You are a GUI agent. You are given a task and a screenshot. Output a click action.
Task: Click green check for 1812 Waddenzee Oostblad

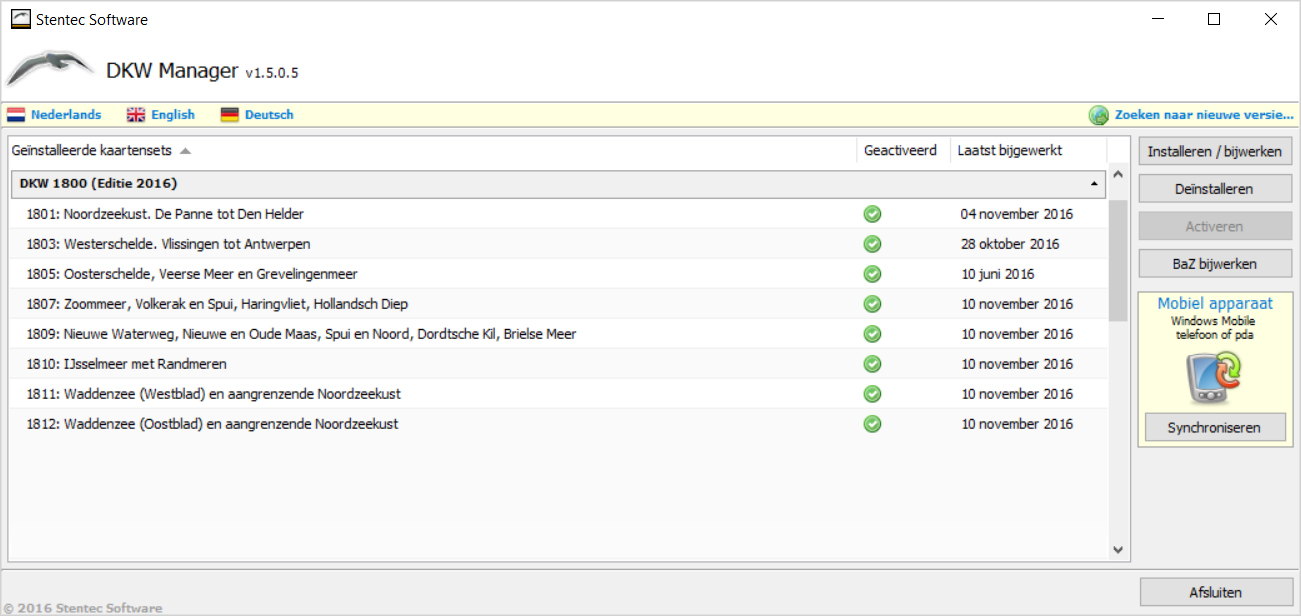pos(872,424)
